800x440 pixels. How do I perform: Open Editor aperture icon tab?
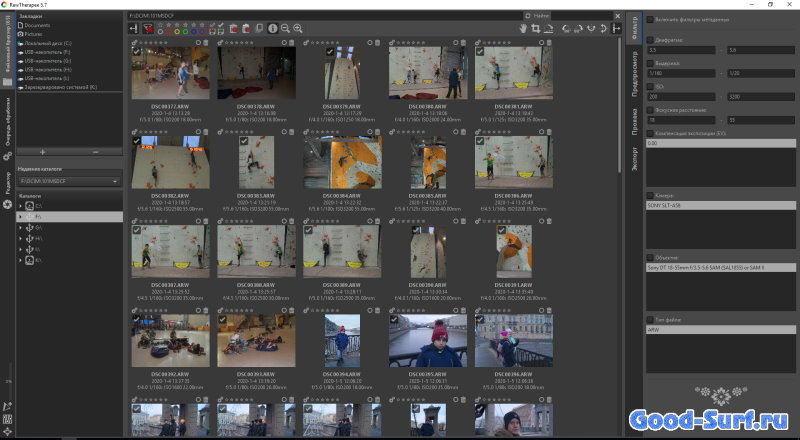point(7,205)
